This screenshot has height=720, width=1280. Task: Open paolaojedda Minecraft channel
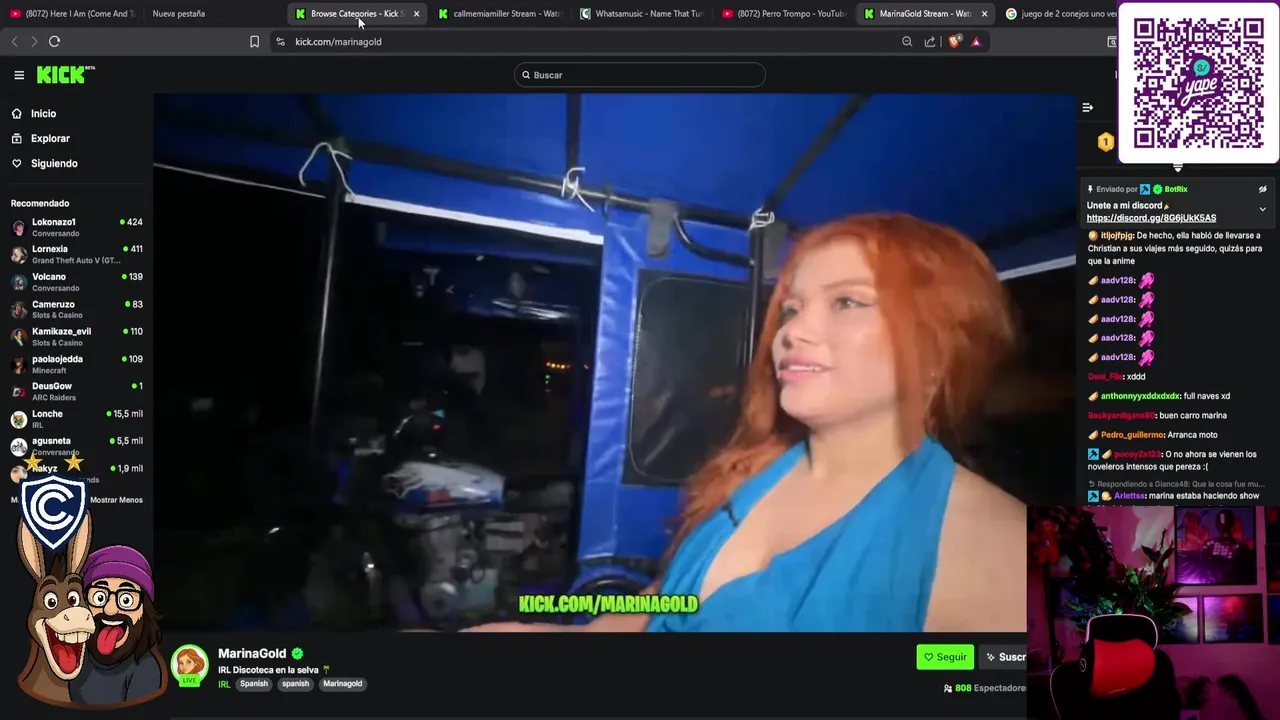pyautogui.click(x=76, y=364)
